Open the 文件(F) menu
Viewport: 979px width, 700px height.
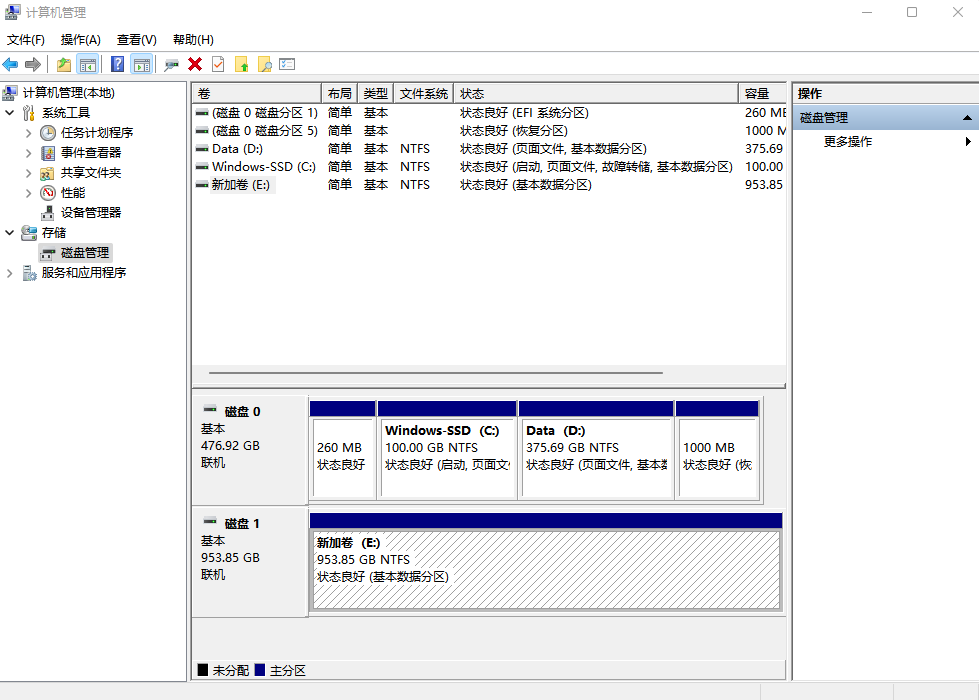26,40
